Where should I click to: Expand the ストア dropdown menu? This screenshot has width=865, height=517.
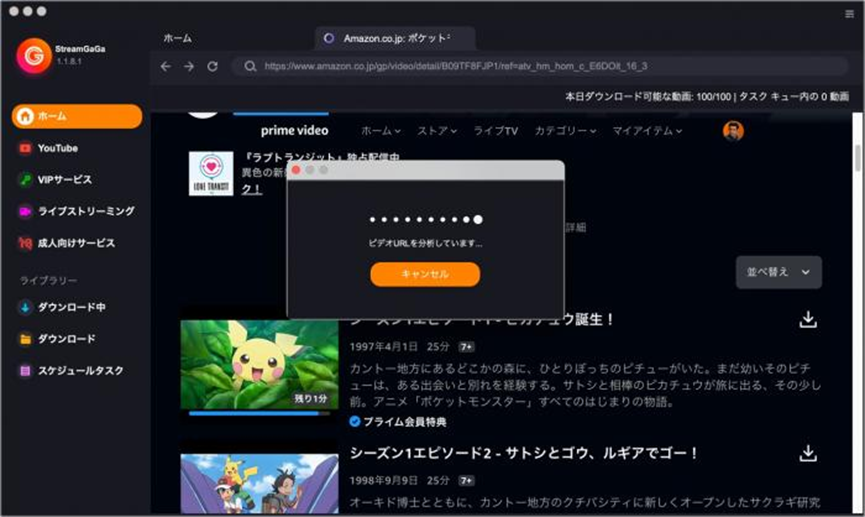(437, 131)
